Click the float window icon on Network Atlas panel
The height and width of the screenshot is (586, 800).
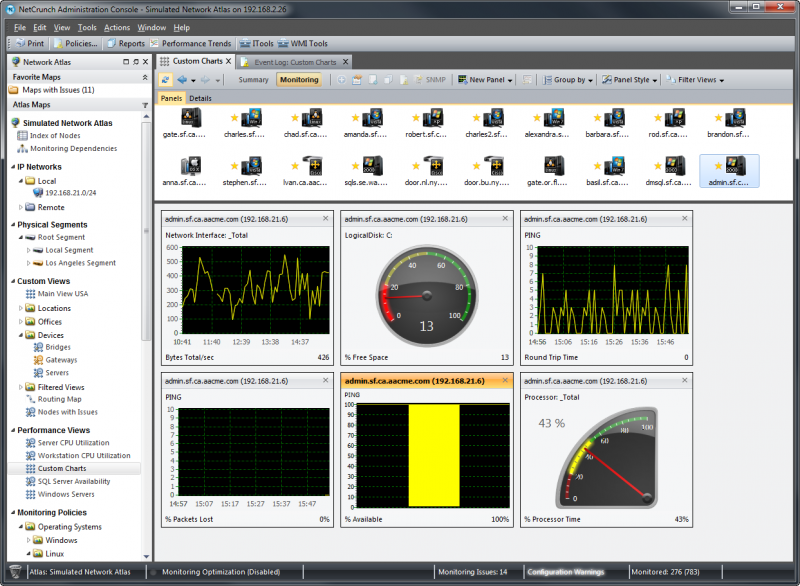(x=126, y=62)
